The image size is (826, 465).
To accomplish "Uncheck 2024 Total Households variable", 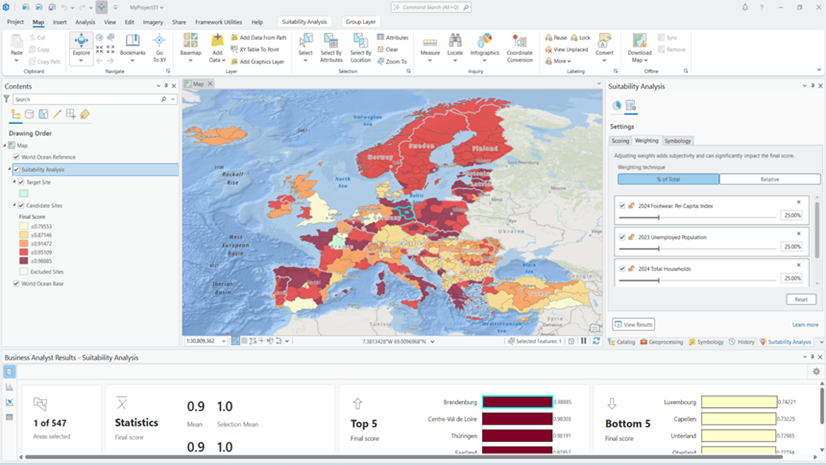I will coord(622,269).
